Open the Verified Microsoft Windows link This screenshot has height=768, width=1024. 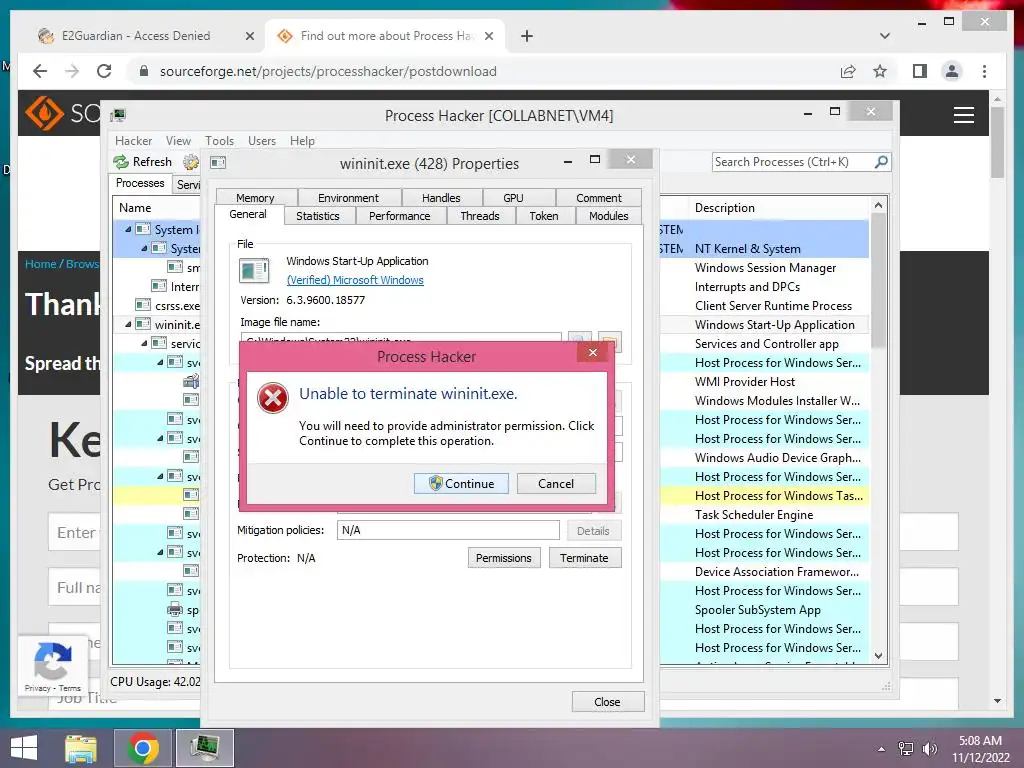click(x=355, y=280)
